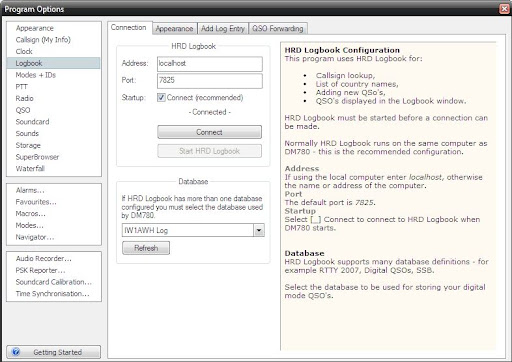Image resolution: width=512 pixels, height=362 pixels.
Task: Toggle the Connect (recommended) startup checkbox
Action: click(161, 97)
